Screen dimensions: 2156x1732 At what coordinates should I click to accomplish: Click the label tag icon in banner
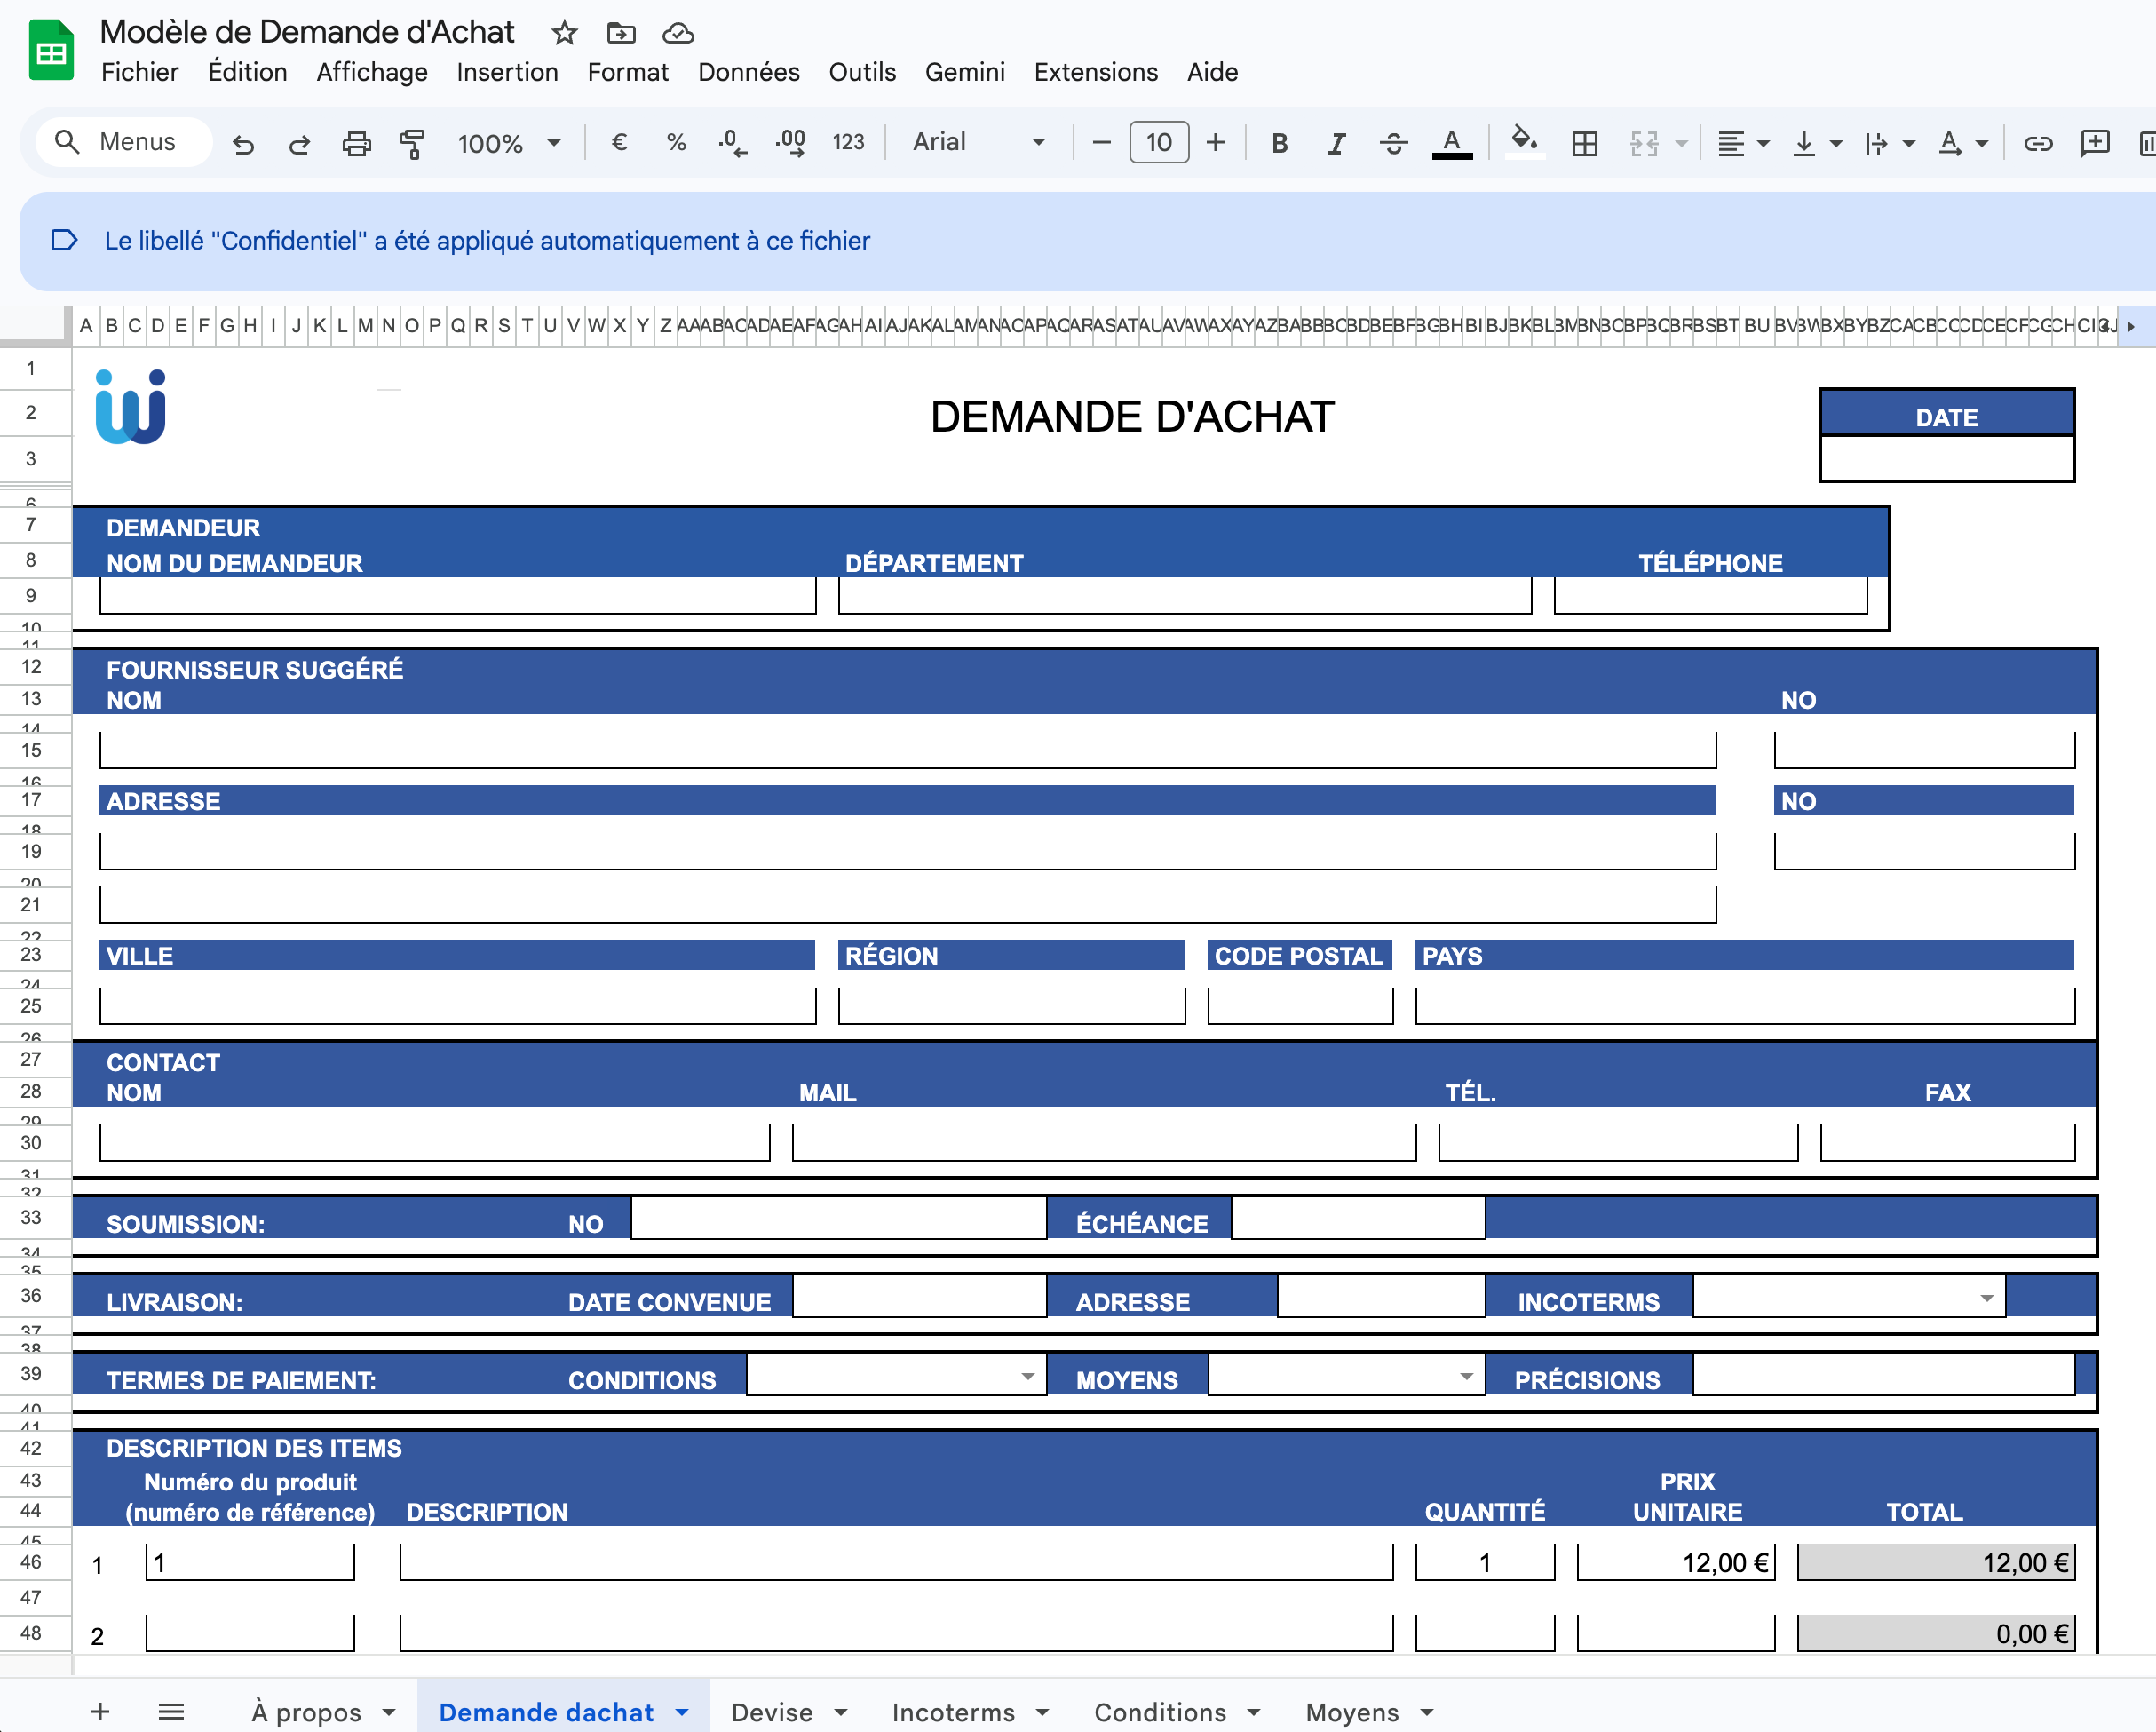(64, 240)
